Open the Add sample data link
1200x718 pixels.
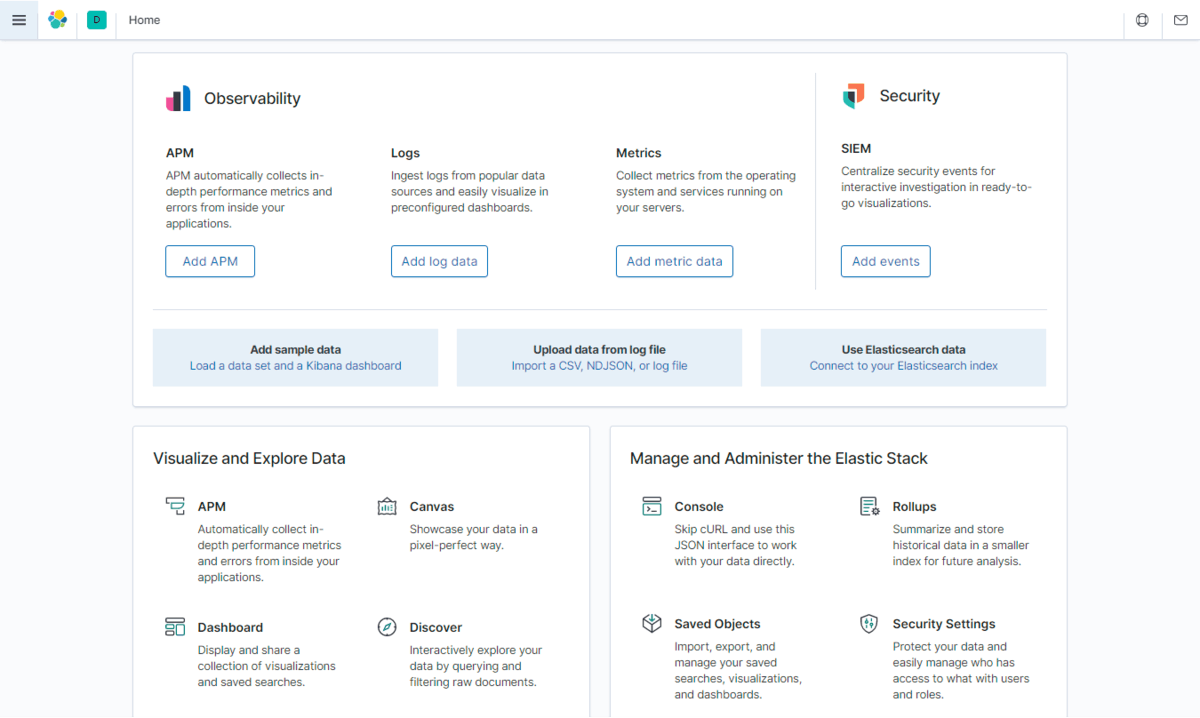[x=295, y=358]
